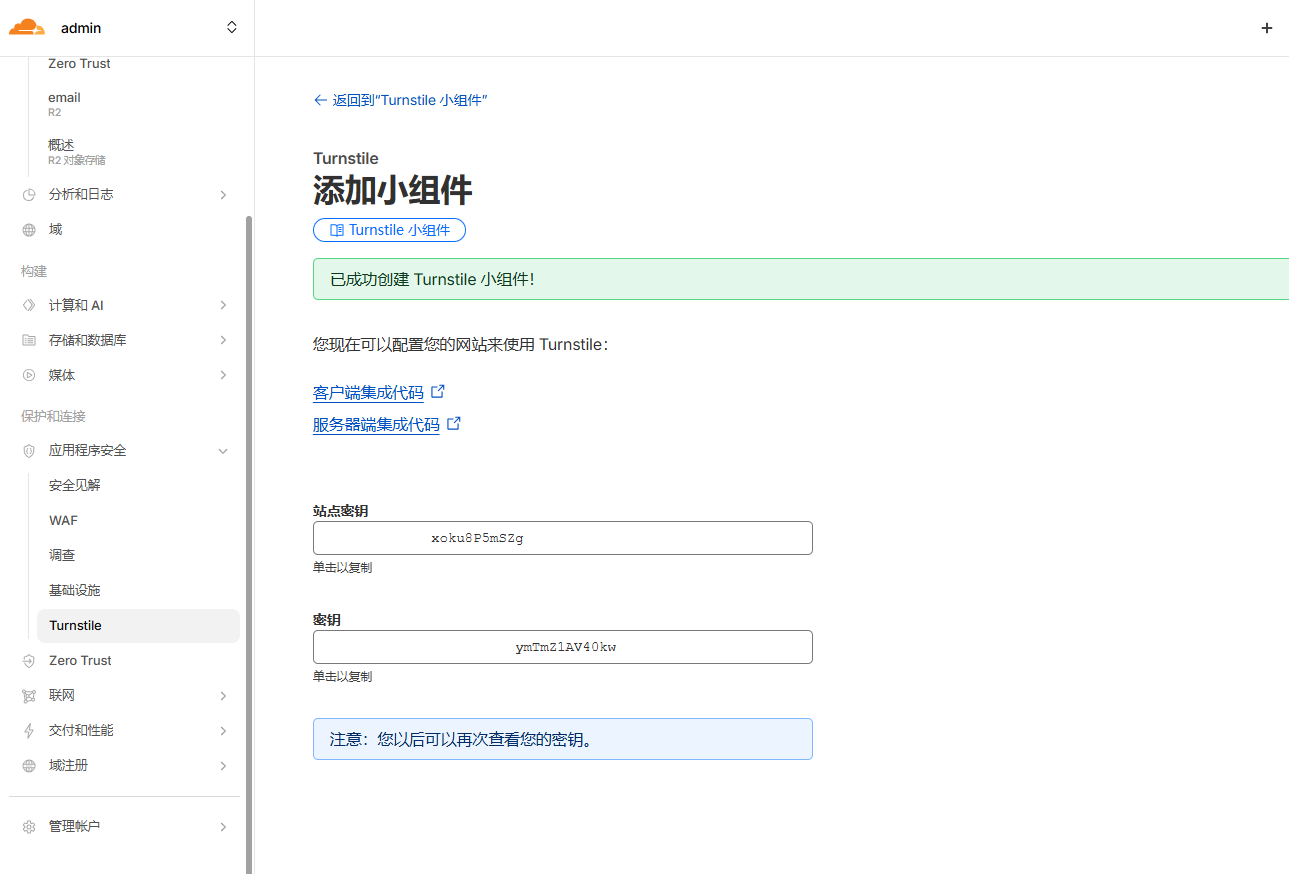Click the globe icon beside 域
The height and width of the screenshot is (874, 1289).
tap(29, 230)
